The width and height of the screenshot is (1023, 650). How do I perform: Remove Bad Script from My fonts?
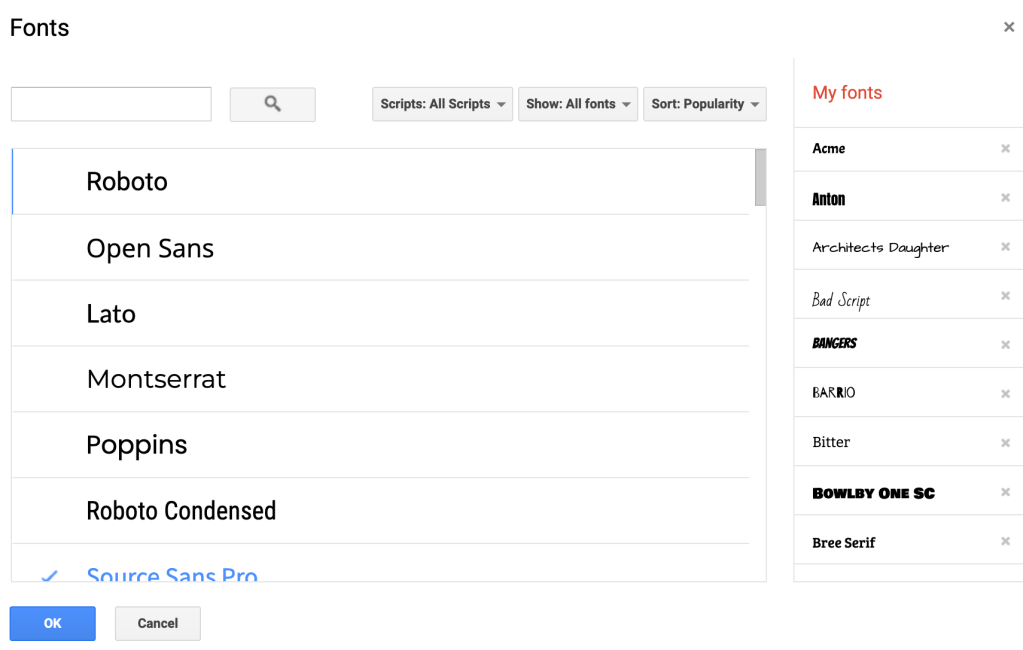(1005, 296)
